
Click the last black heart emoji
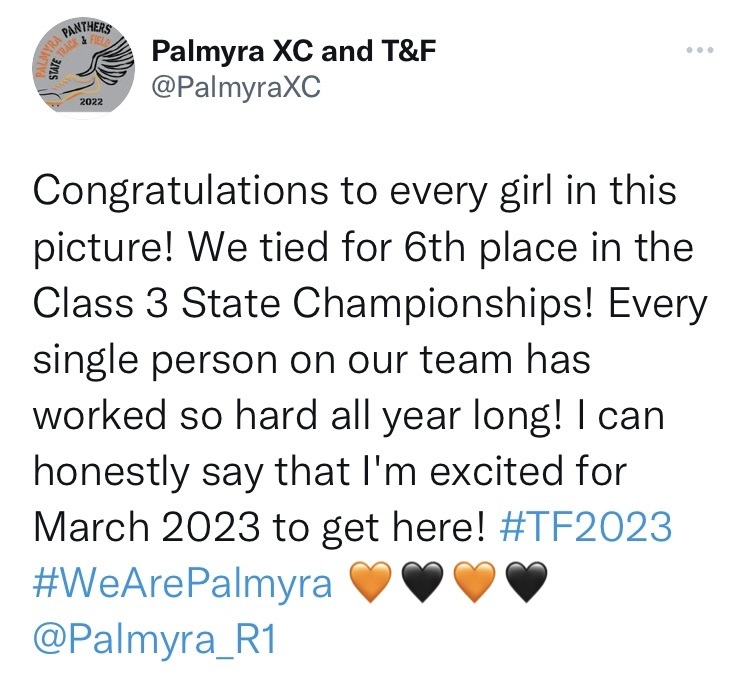527,582
